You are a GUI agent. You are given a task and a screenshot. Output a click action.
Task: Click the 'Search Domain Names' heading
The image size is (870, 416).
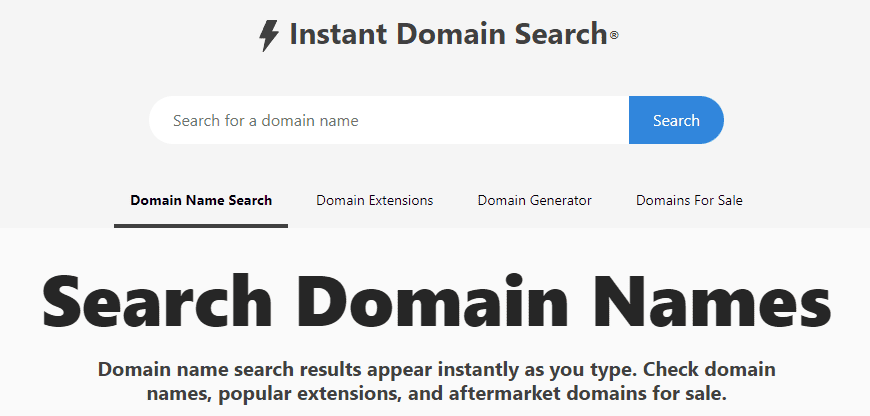pos(436,301)
